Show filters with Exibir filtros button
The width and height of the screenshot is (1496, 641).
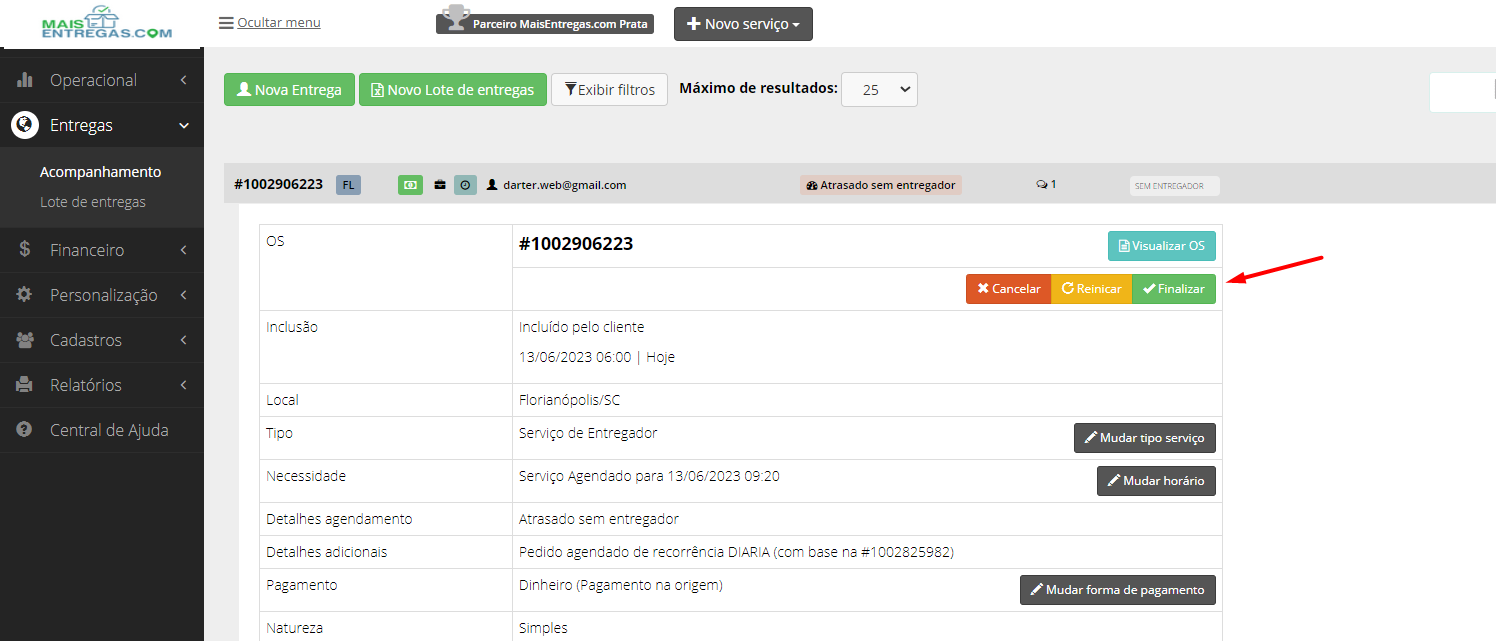click(x=609, y=89)
